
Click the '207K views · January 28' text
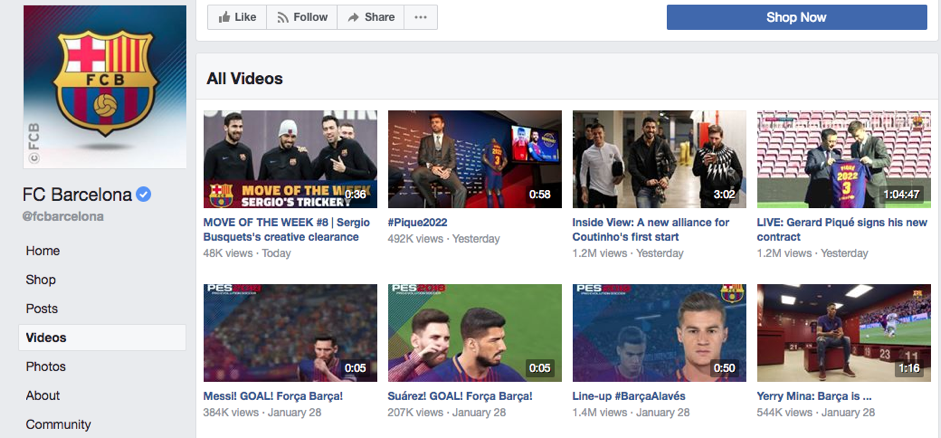447,412
